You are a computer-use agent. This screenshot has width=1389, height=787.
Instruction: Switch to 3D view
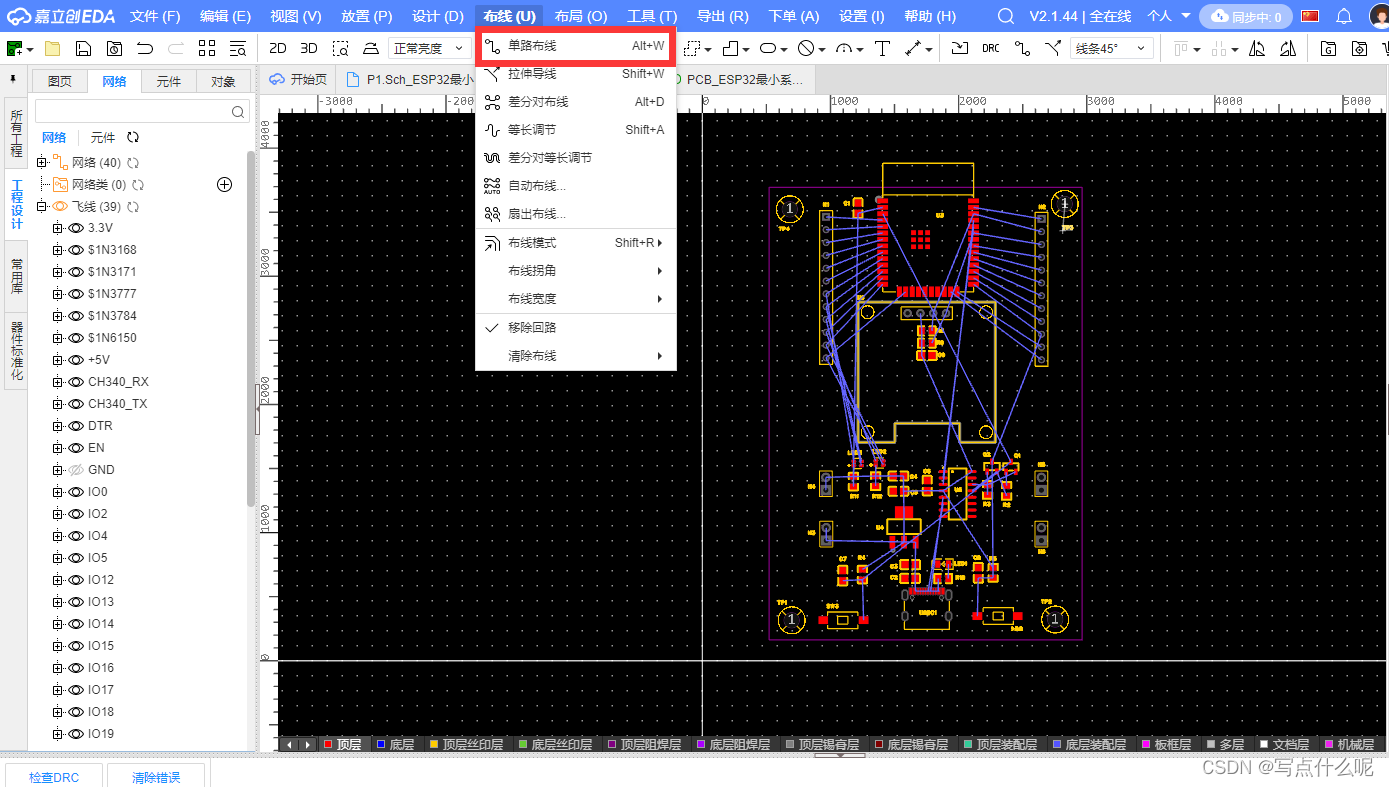(x=309, y=49)
